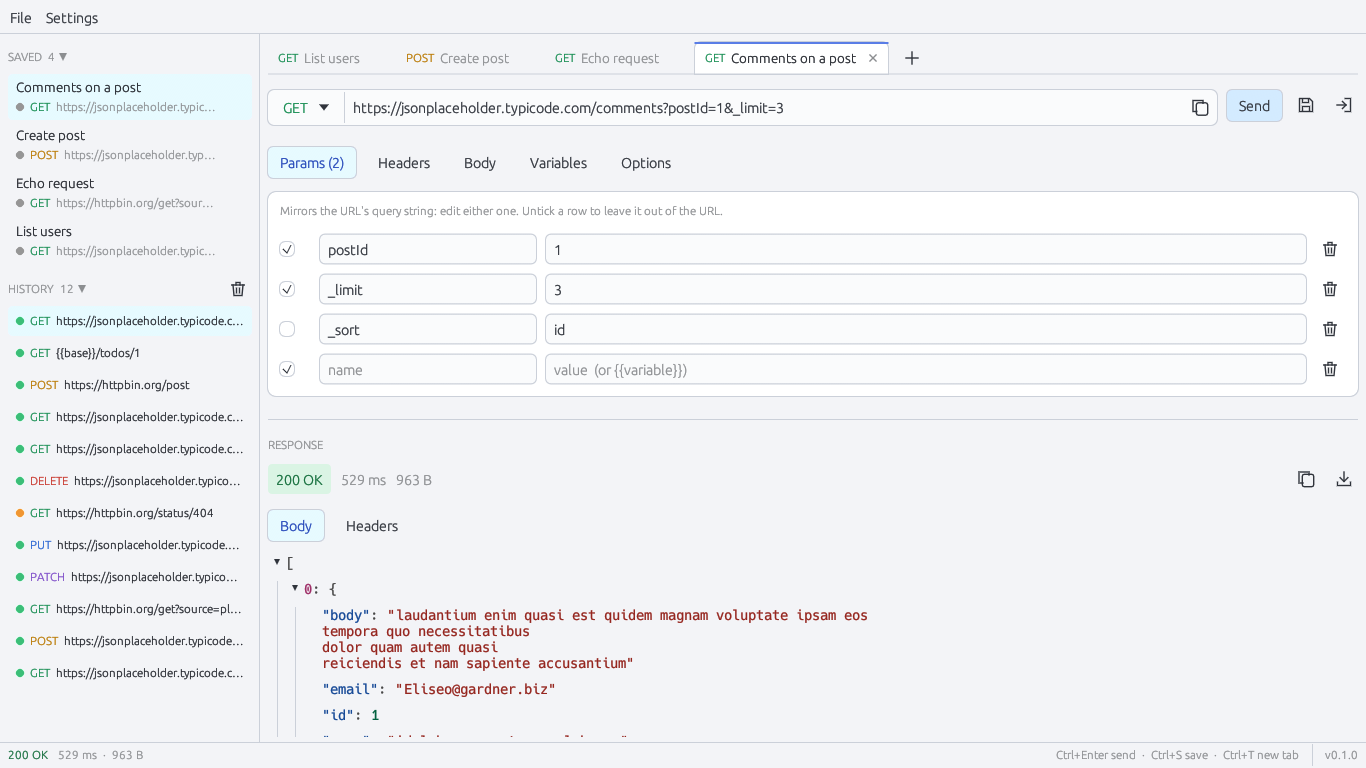
Task: Toggle the empty name row checkbox
Action: coord(287,369)
